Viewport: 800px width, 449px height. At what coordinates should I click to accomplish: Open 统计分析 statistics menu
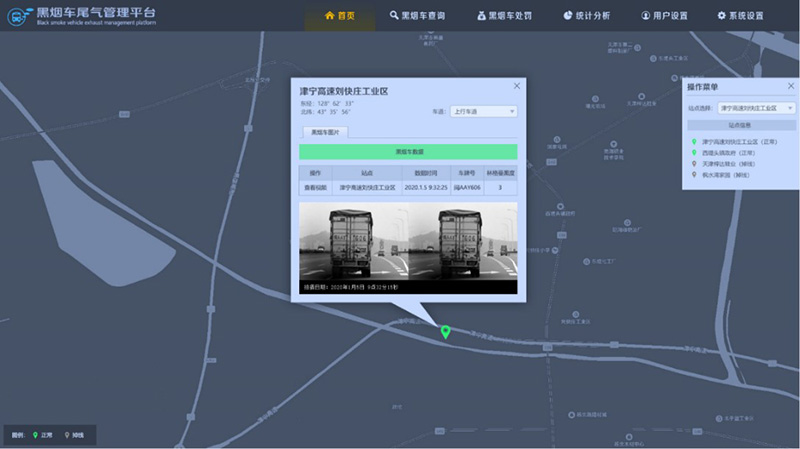pyautogui.click(x=587, y=16)
